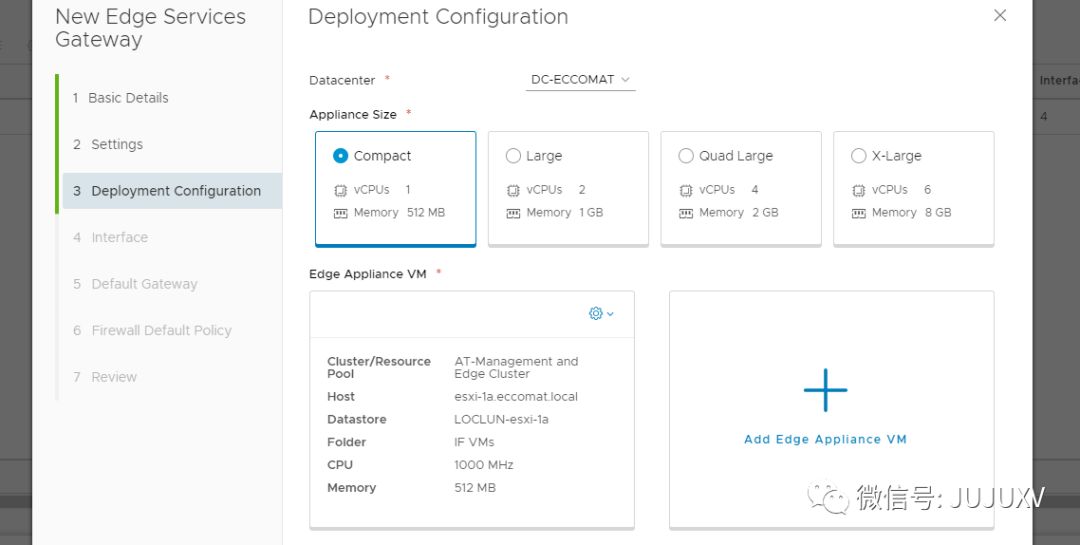This screenshot has height=545, width=1080.
Task: Click the vCPUs icon in Quad Large card
Action: 686,190
